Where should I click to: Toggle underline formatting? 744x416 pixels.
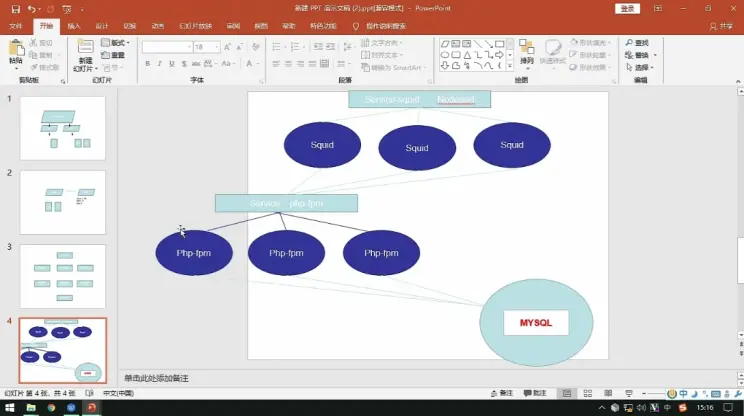(x=172, y=64)
